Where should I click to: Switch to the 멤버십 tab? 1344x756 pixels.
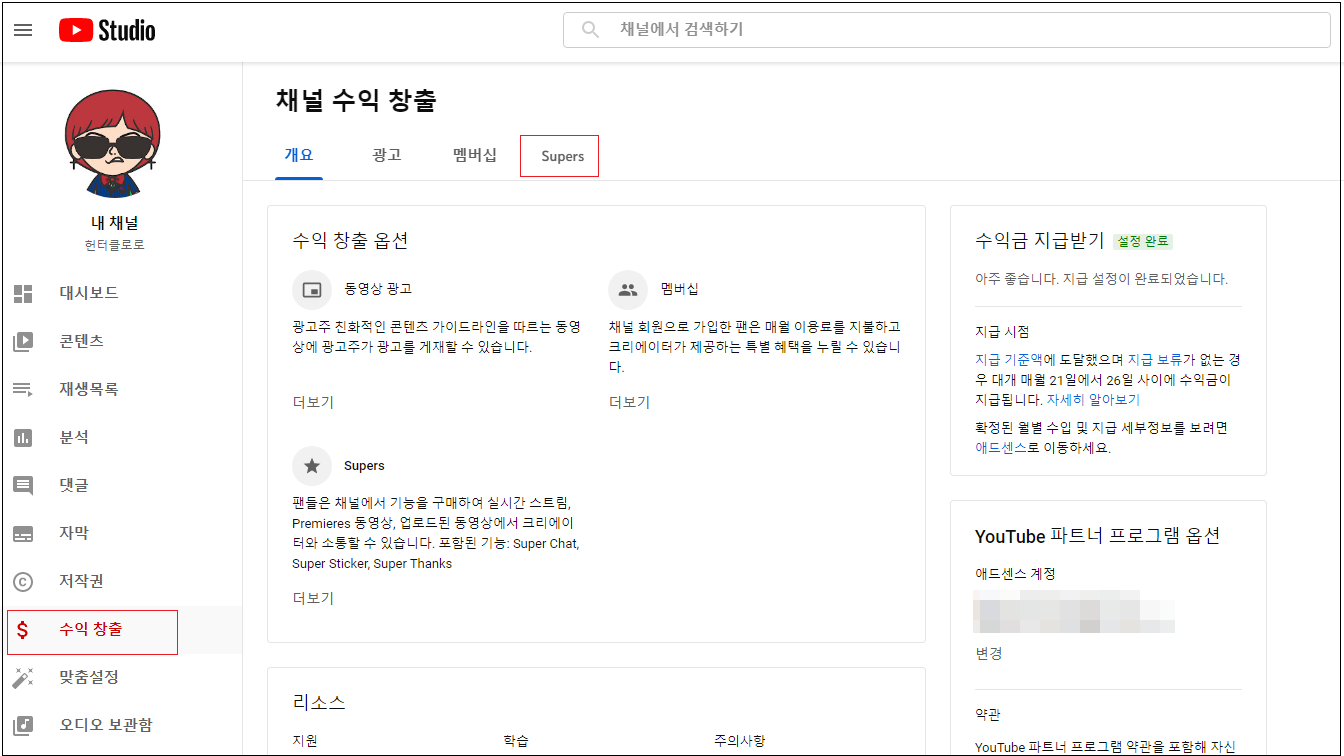[x=474, y=155]
